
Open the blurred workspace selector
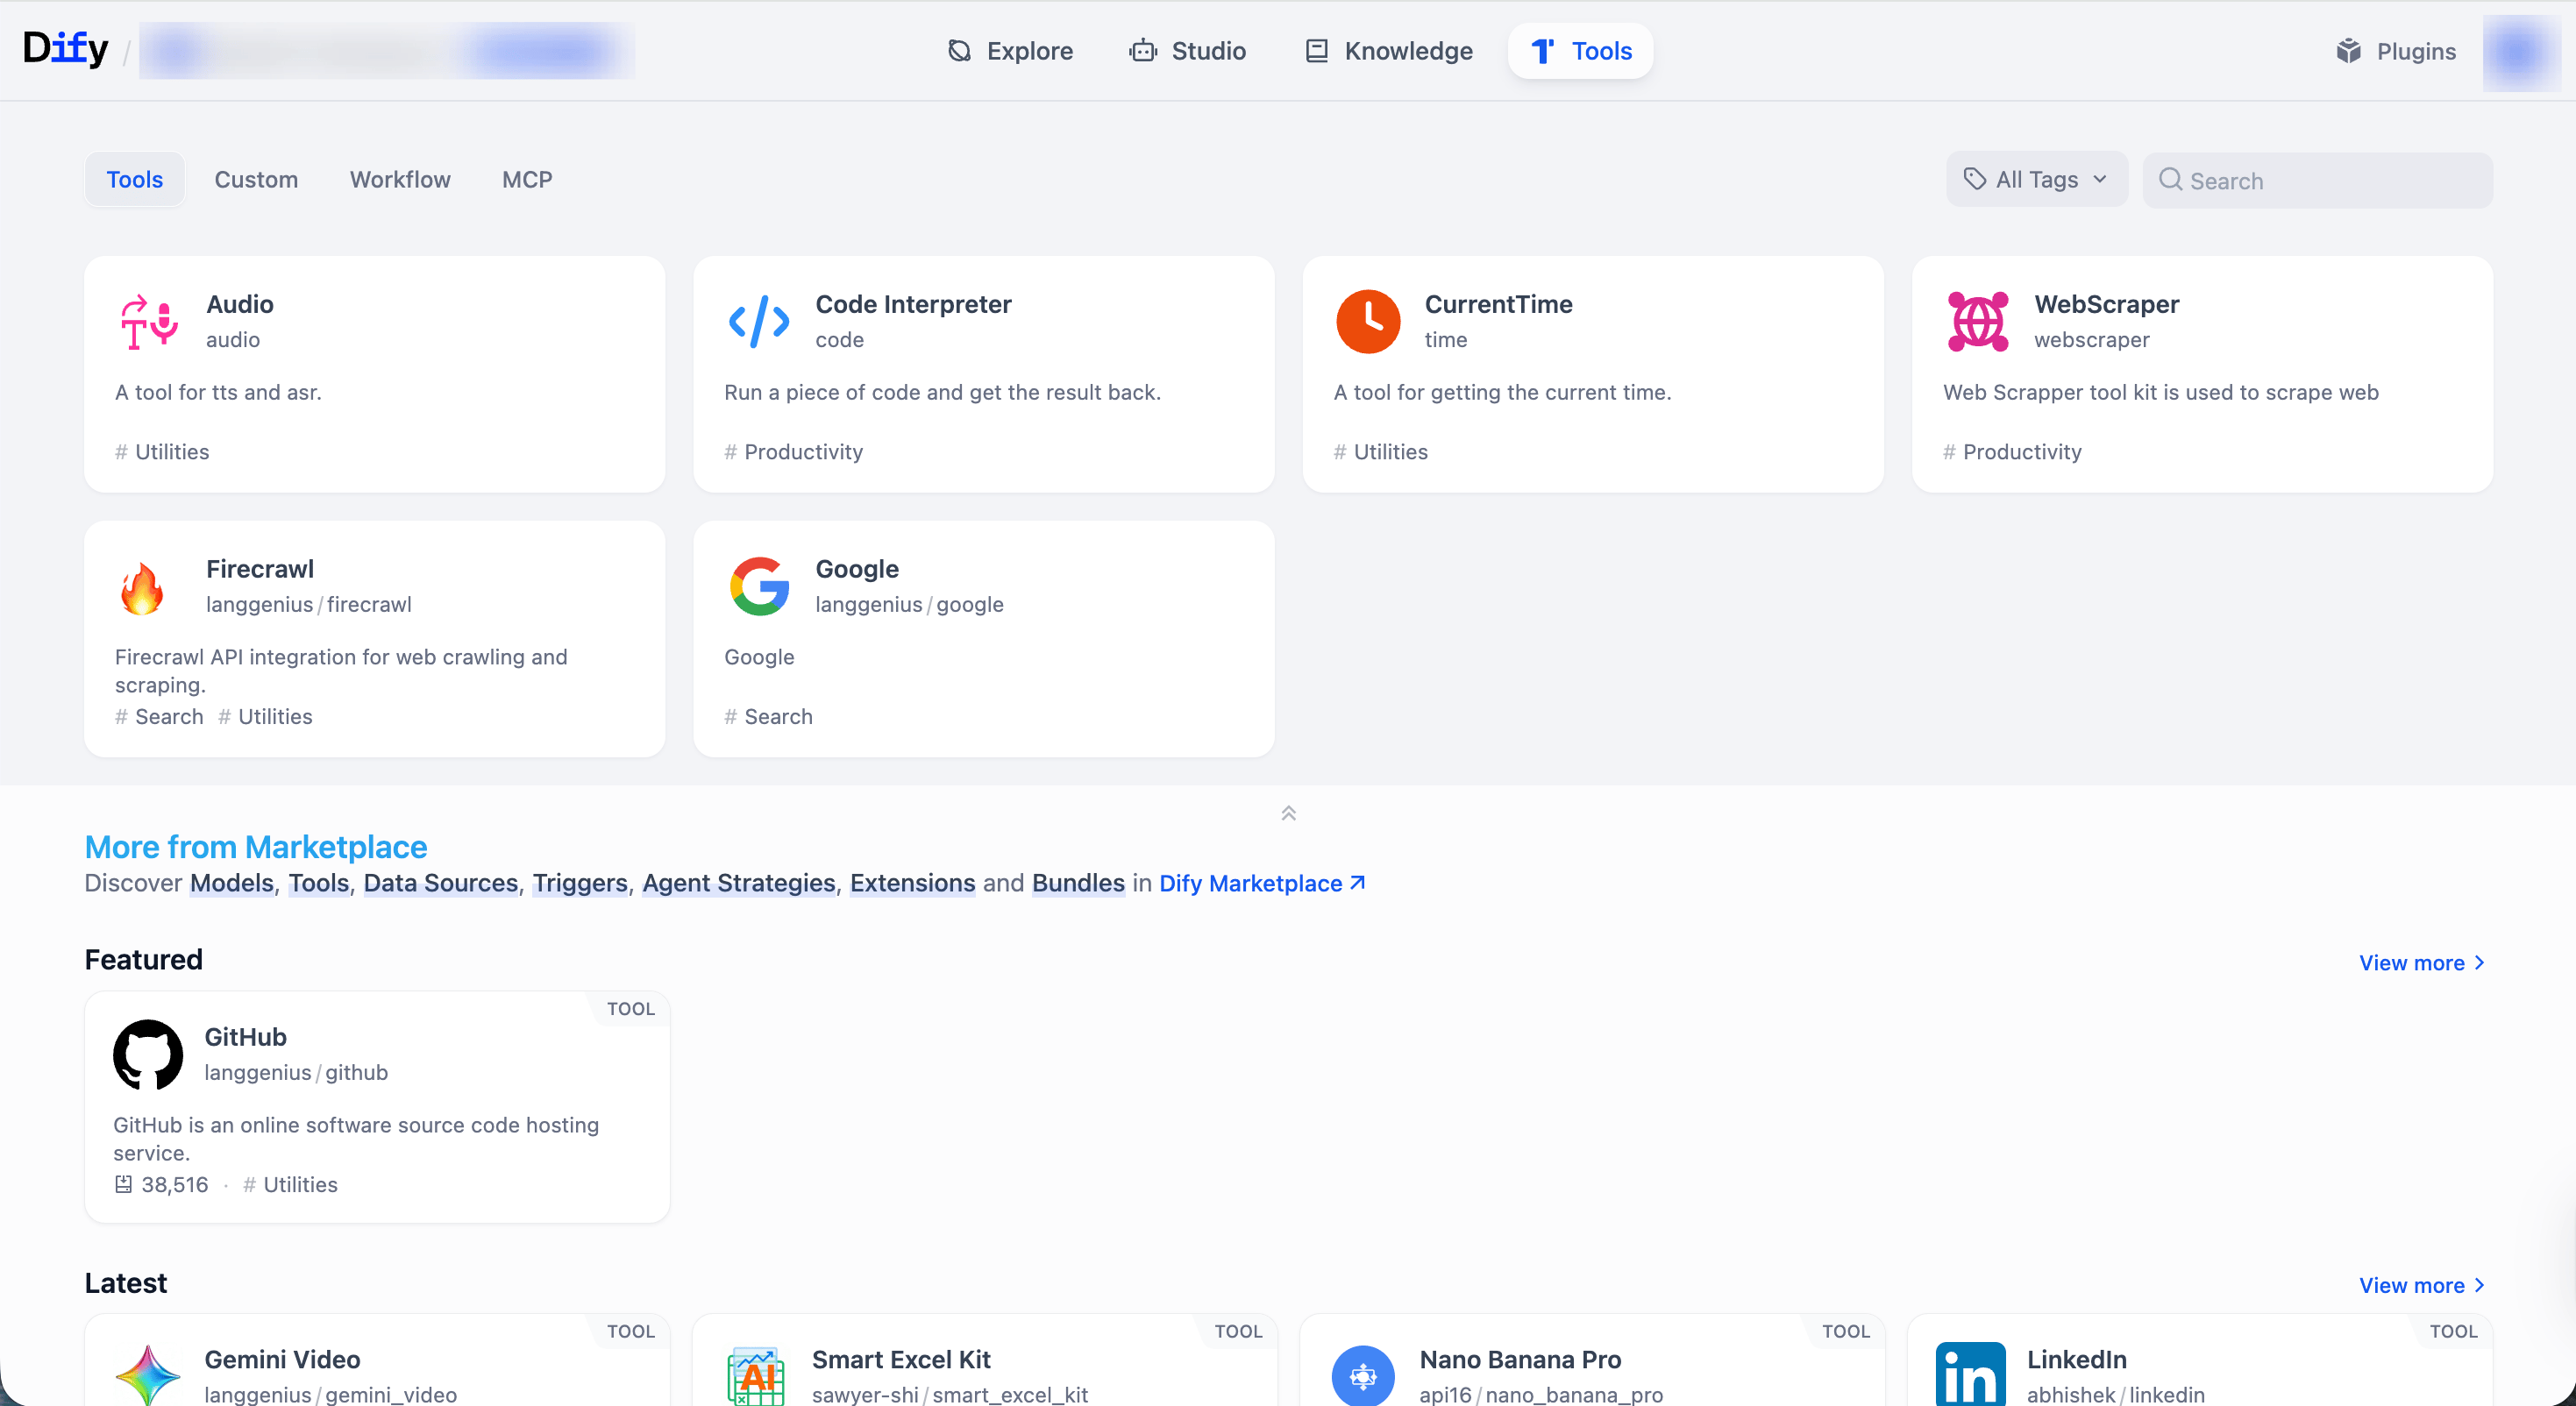click(x=387, y=51)
